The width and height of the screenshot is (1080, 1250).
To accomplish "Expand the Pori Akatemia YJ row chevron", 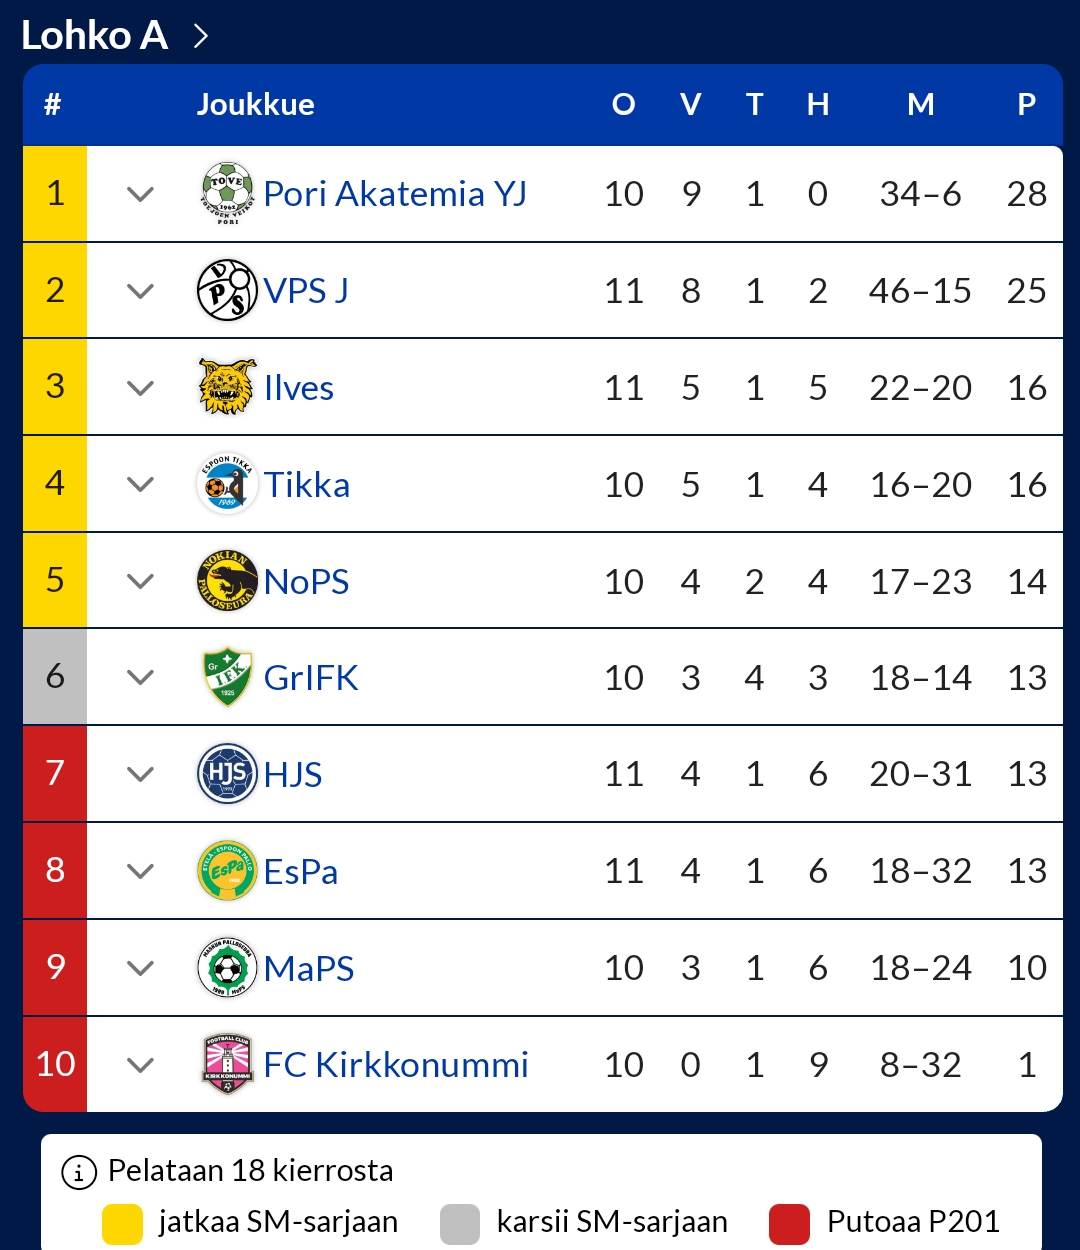I will click(141, 194).
